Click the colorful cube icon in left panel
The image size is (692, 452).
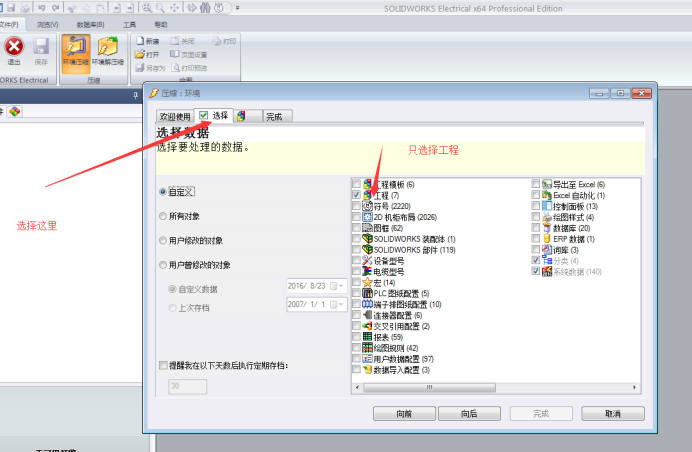[15, 111]
